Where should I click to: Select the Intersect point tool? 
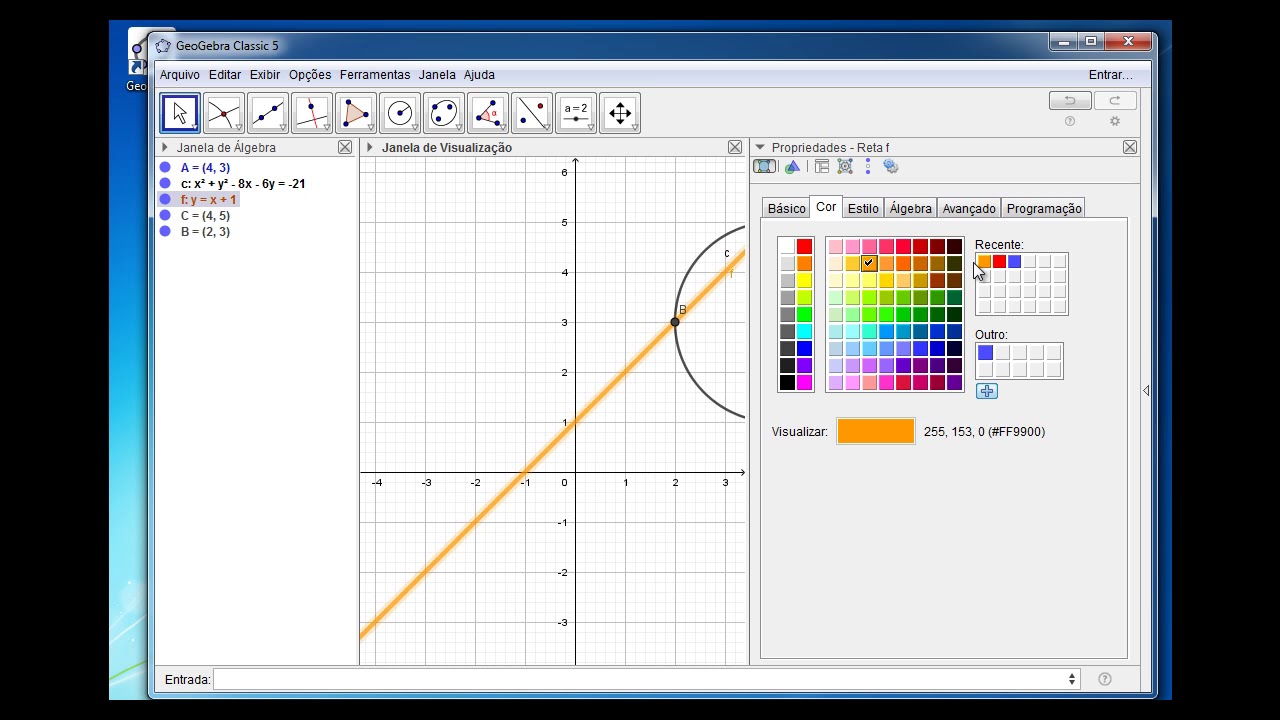pyautogui.click(x=224, y=113)
